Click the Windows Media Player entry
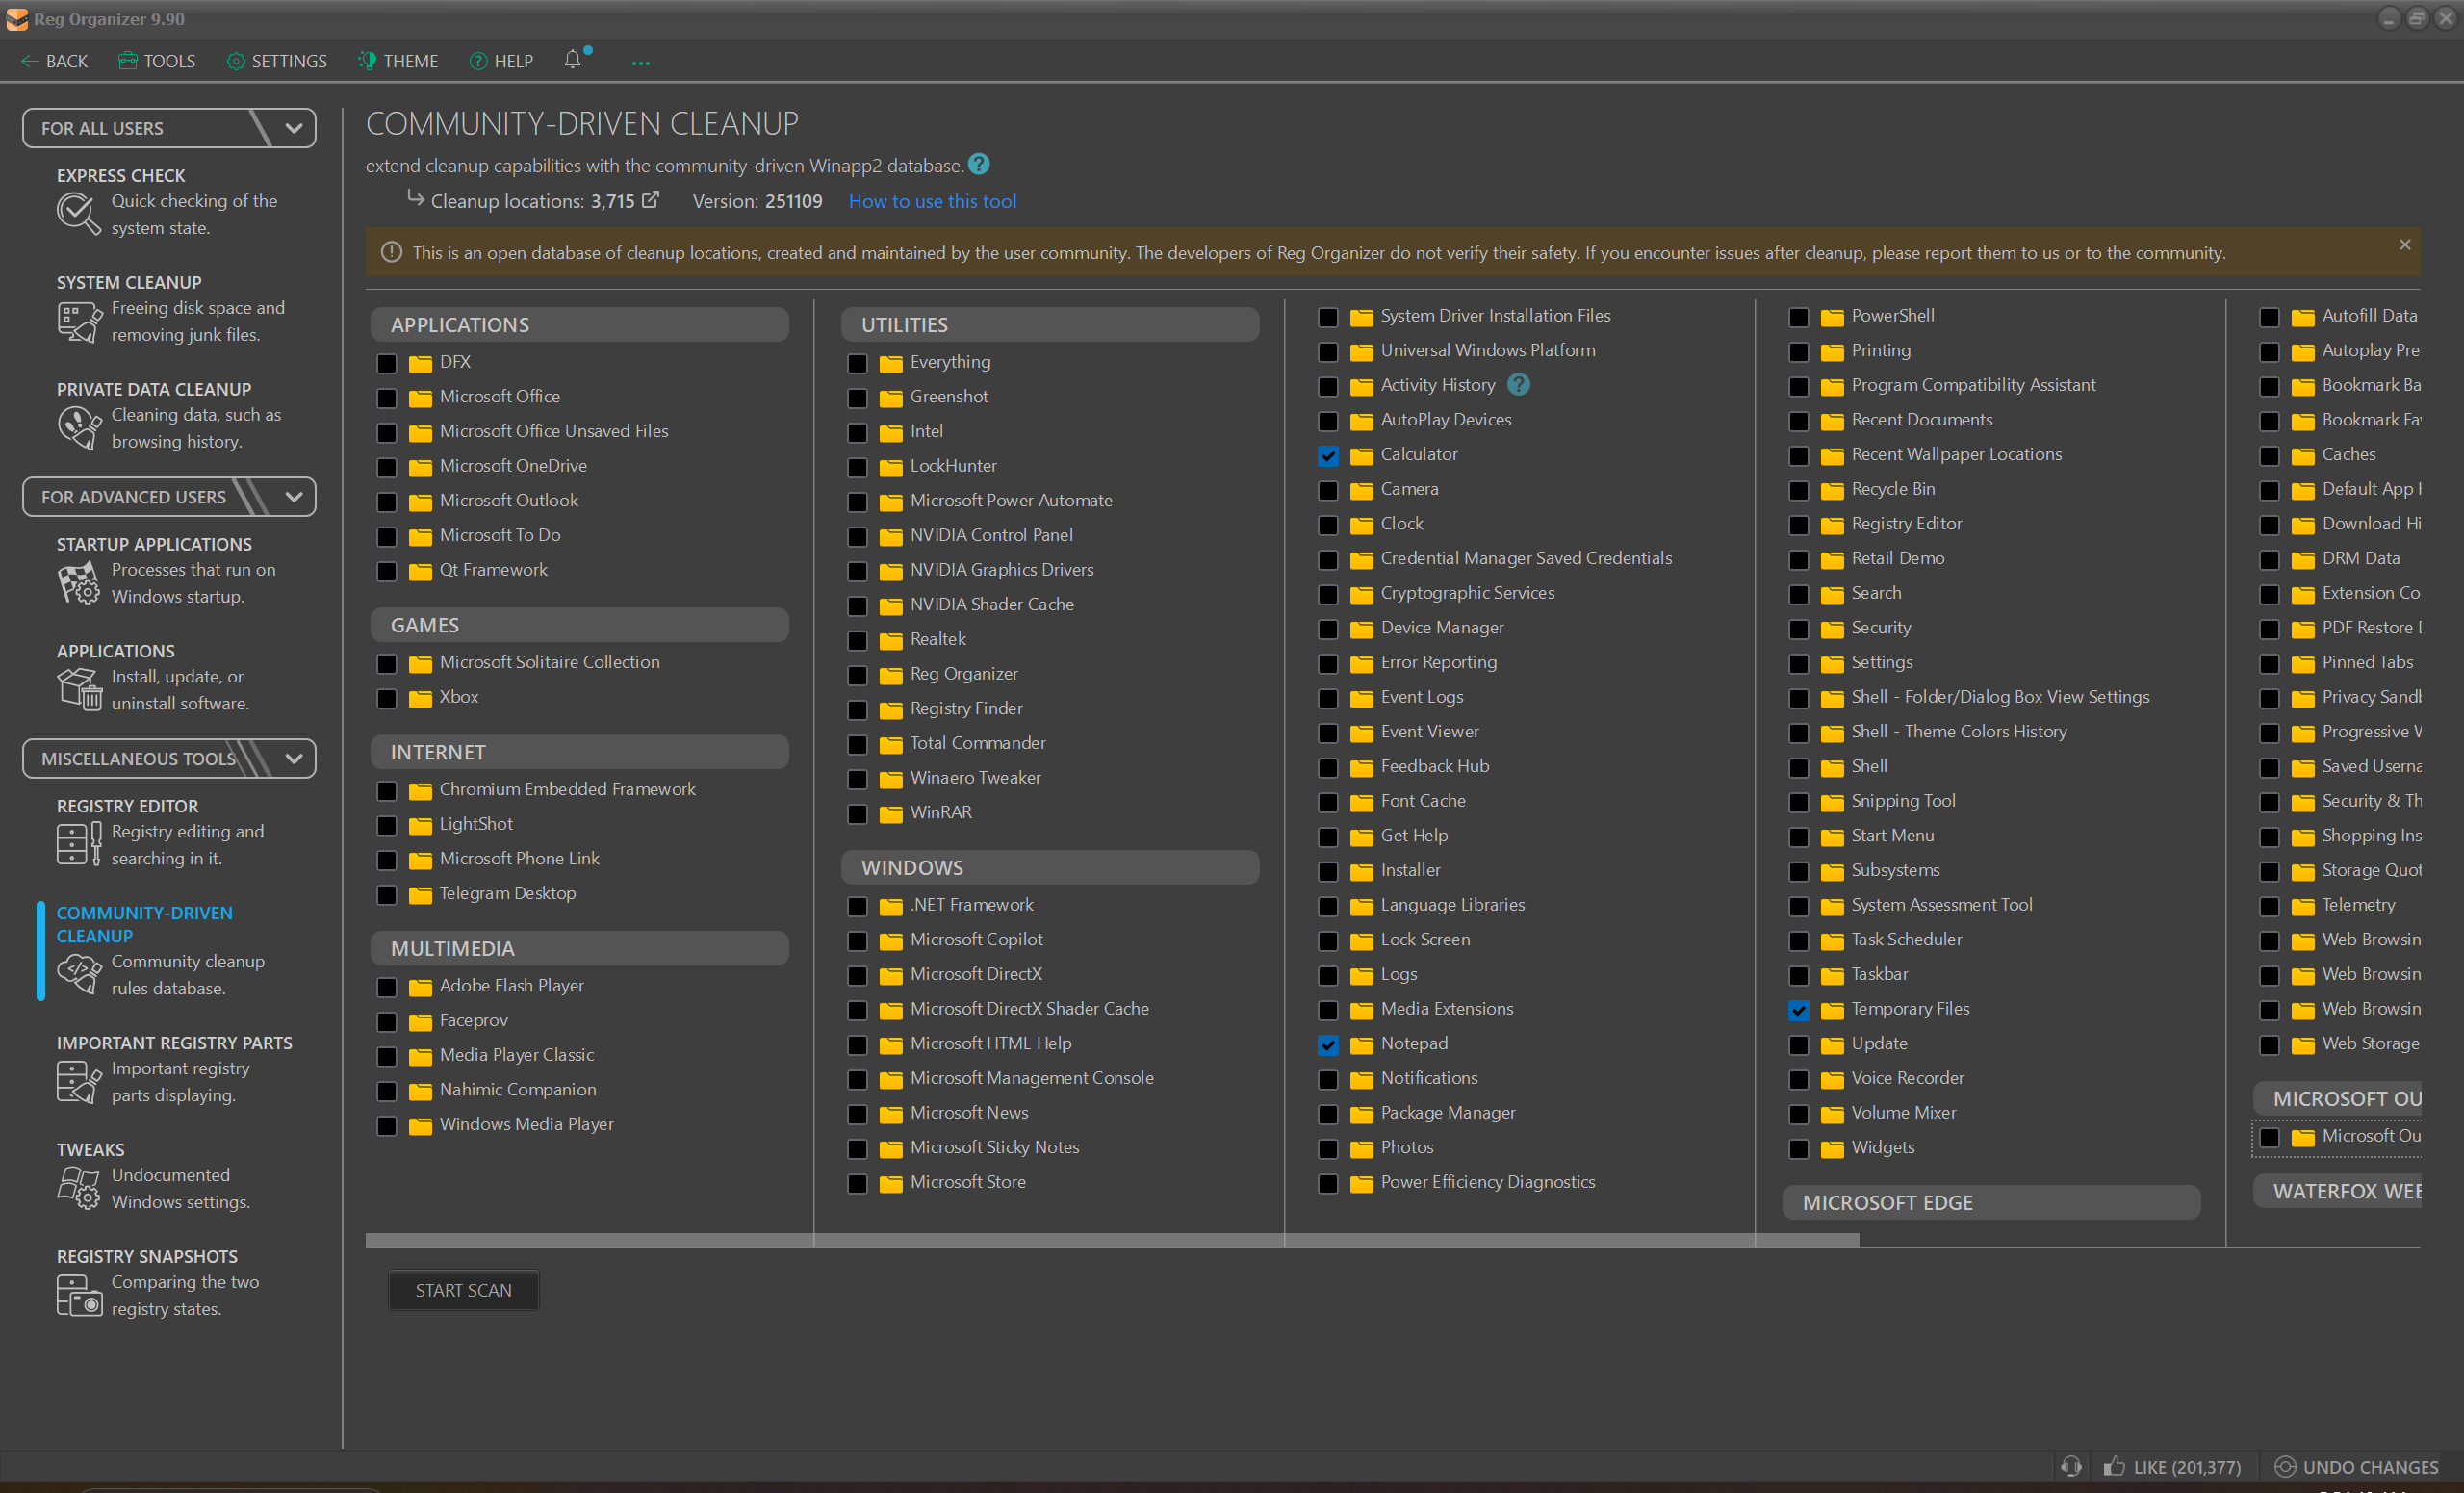This screenshot has height=1493, width=2464. (x=526, y=1124)
